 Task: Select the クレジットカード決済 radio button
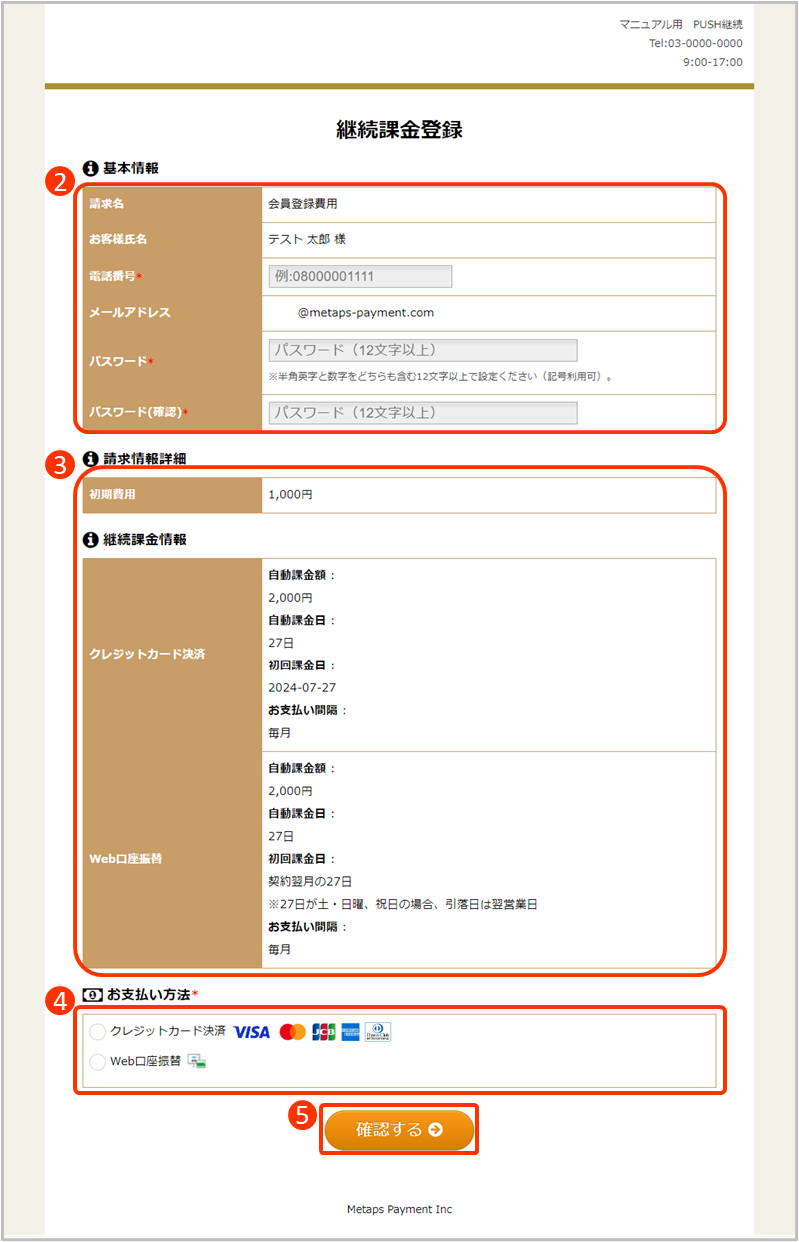click(x=98, y=1032)
